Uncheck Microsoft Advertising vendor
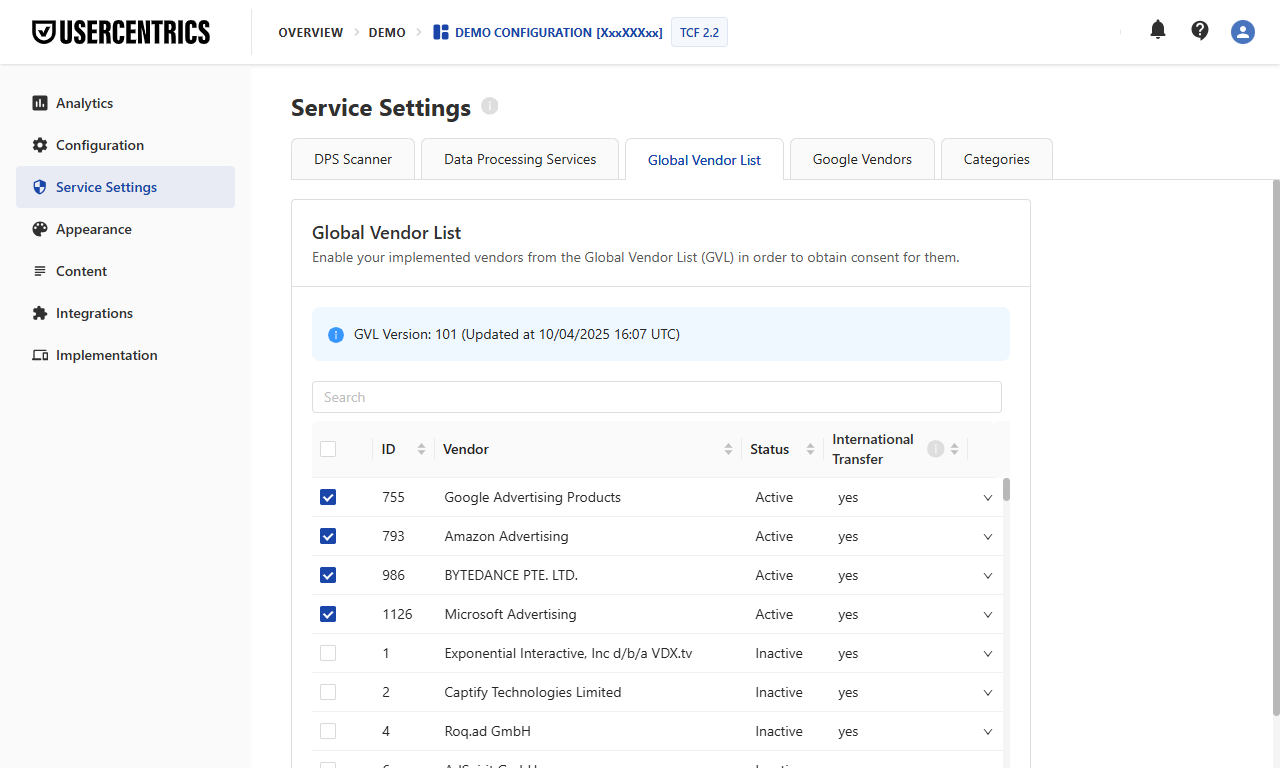Image resolution: width=1280 pixels, height=768 pixels. (x=328, y=614)
